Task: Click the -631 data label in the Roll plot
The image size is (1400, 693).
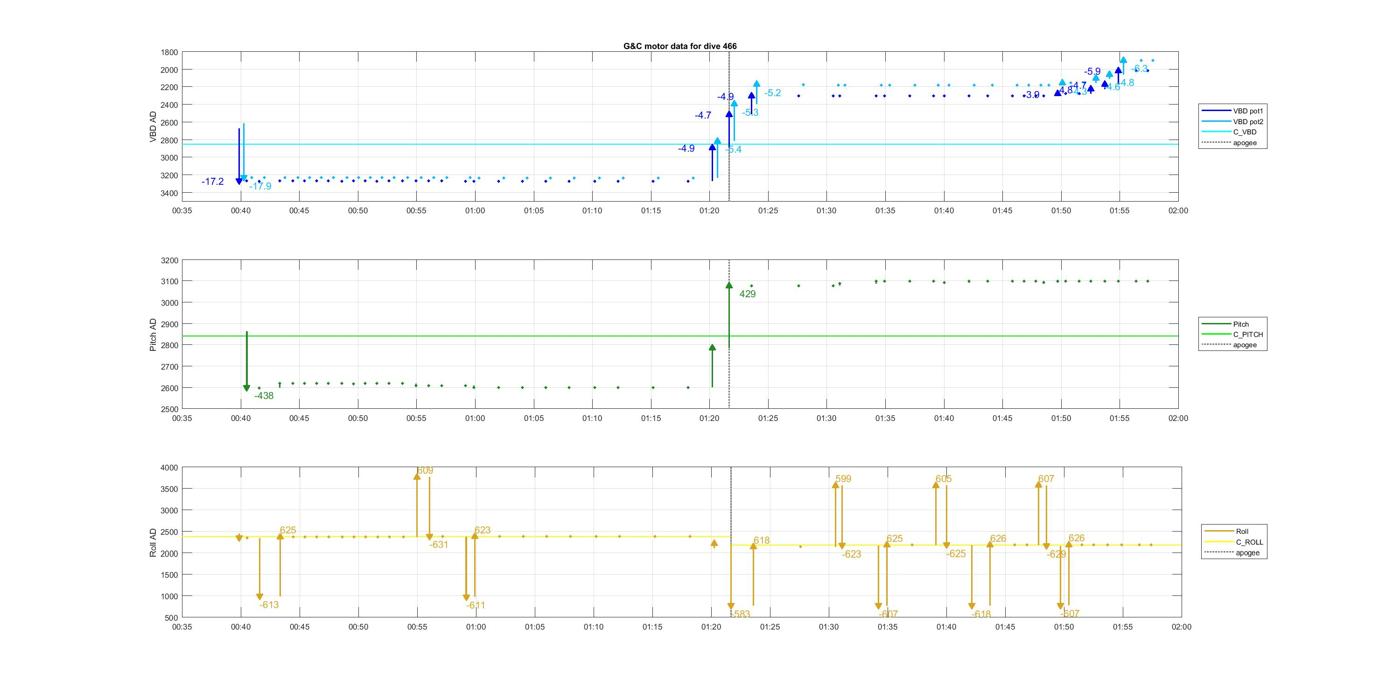Action: [439, 545]
